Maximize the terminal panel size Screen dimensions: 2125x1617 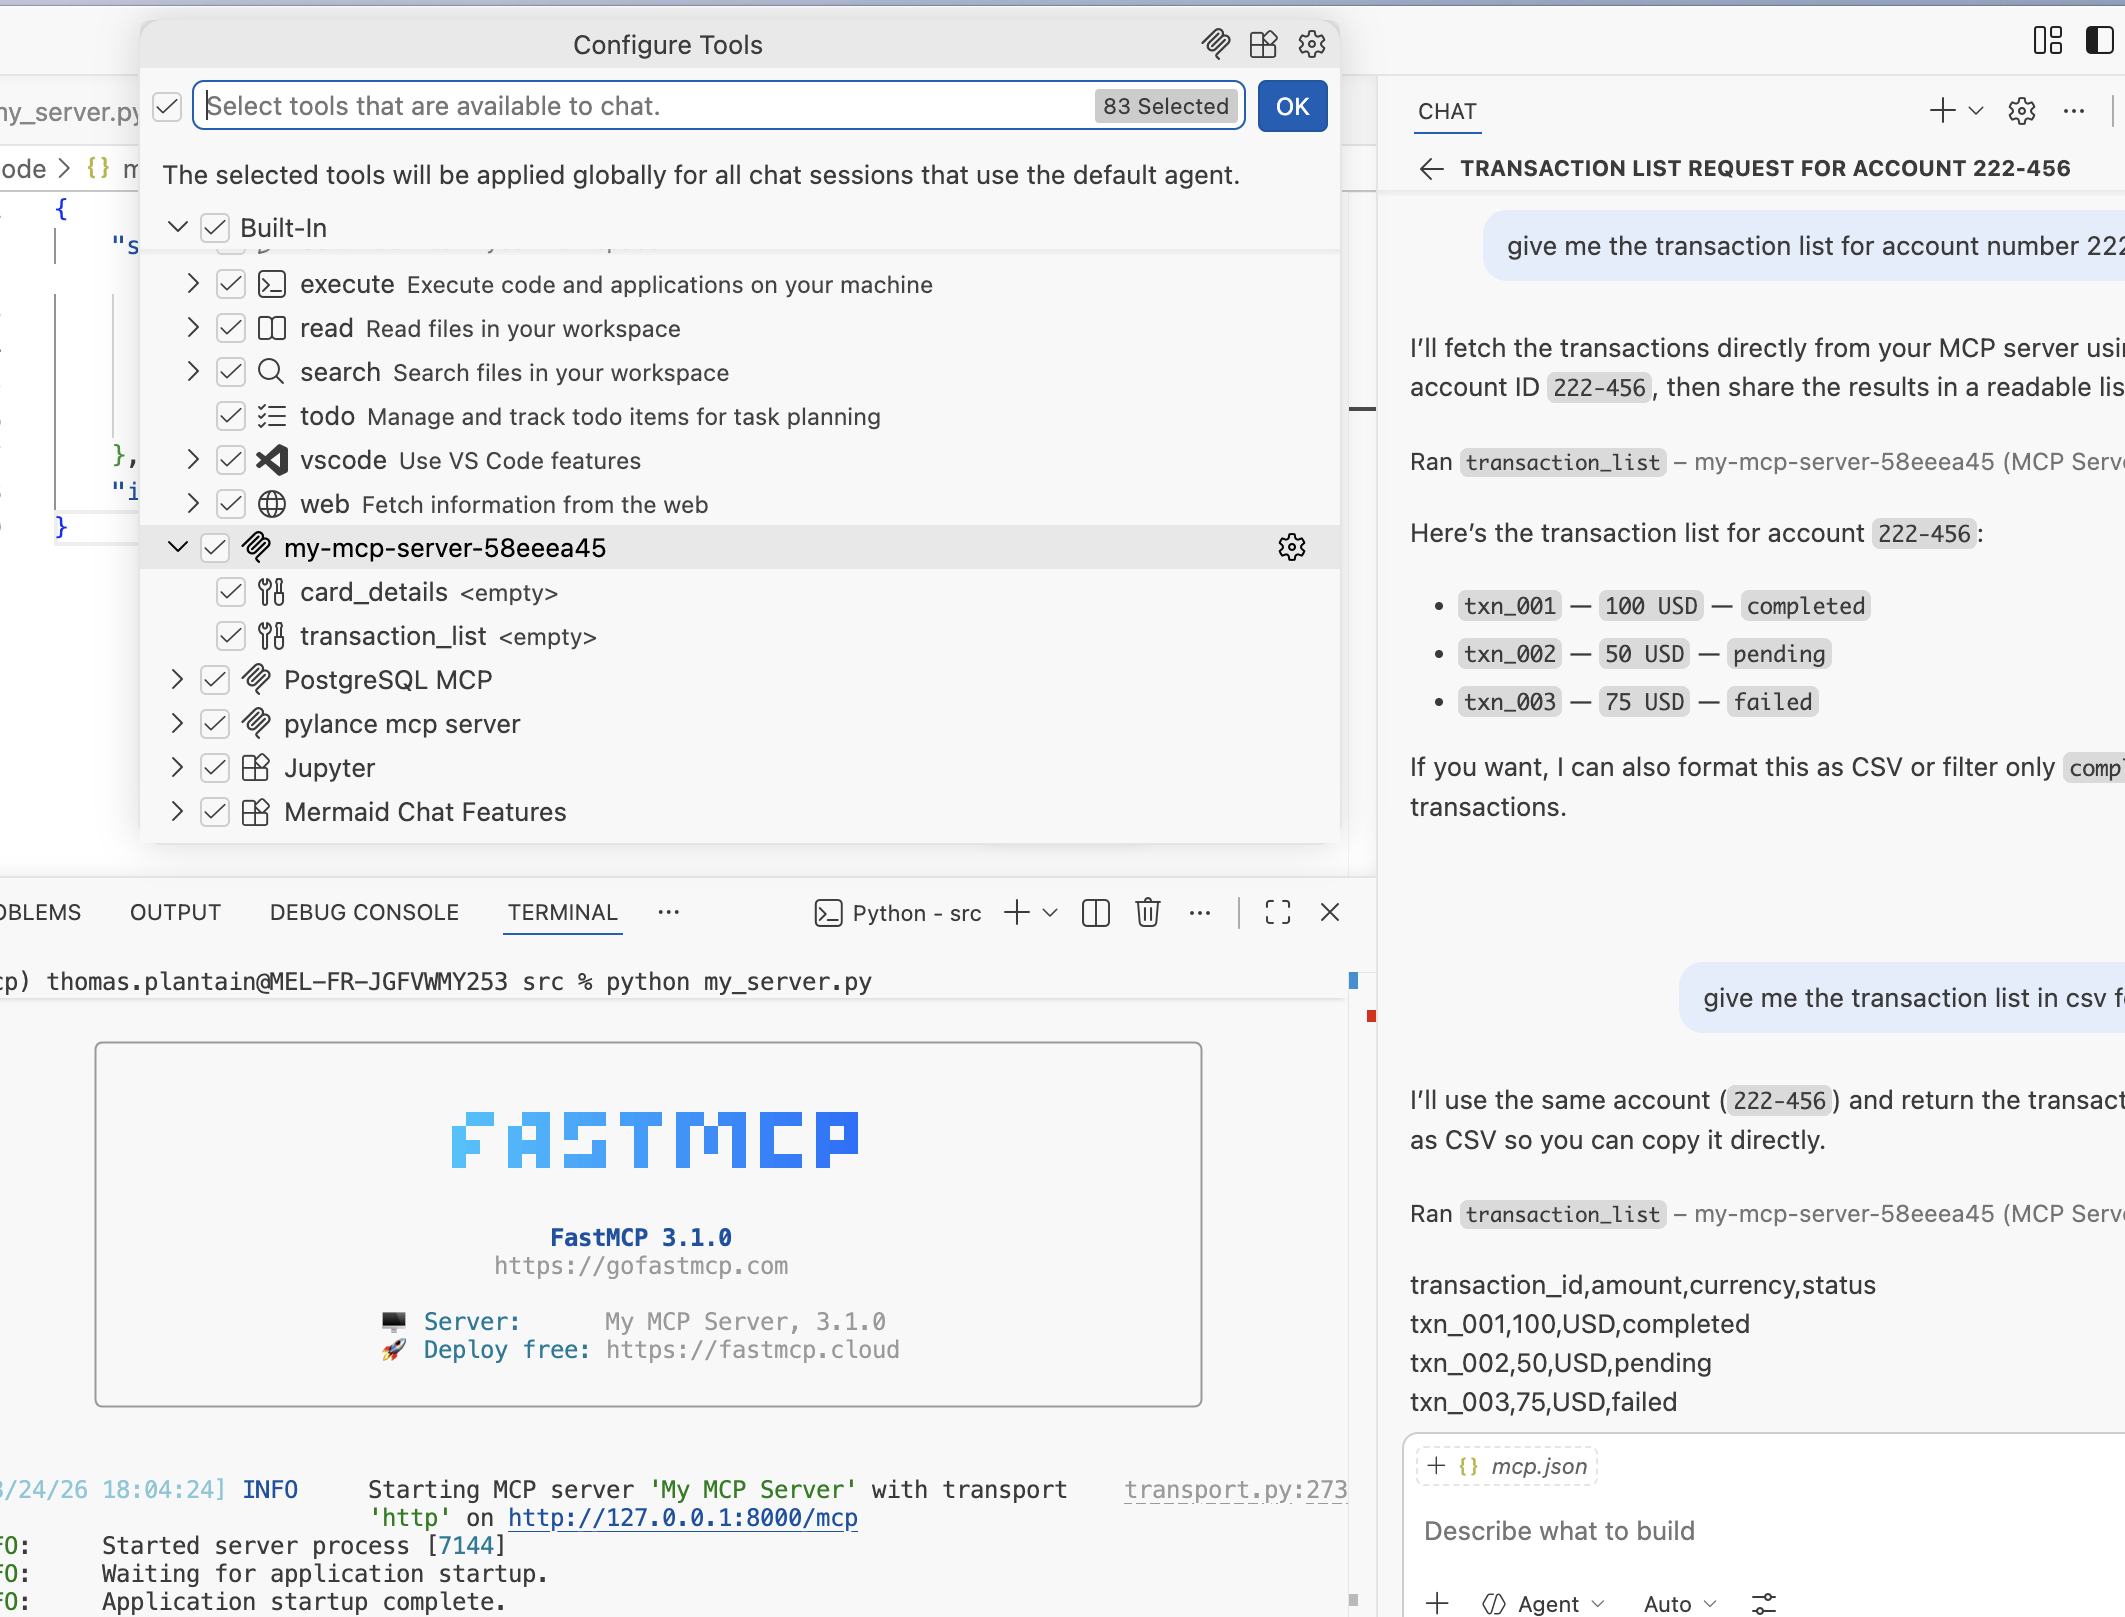(1278, 912)
